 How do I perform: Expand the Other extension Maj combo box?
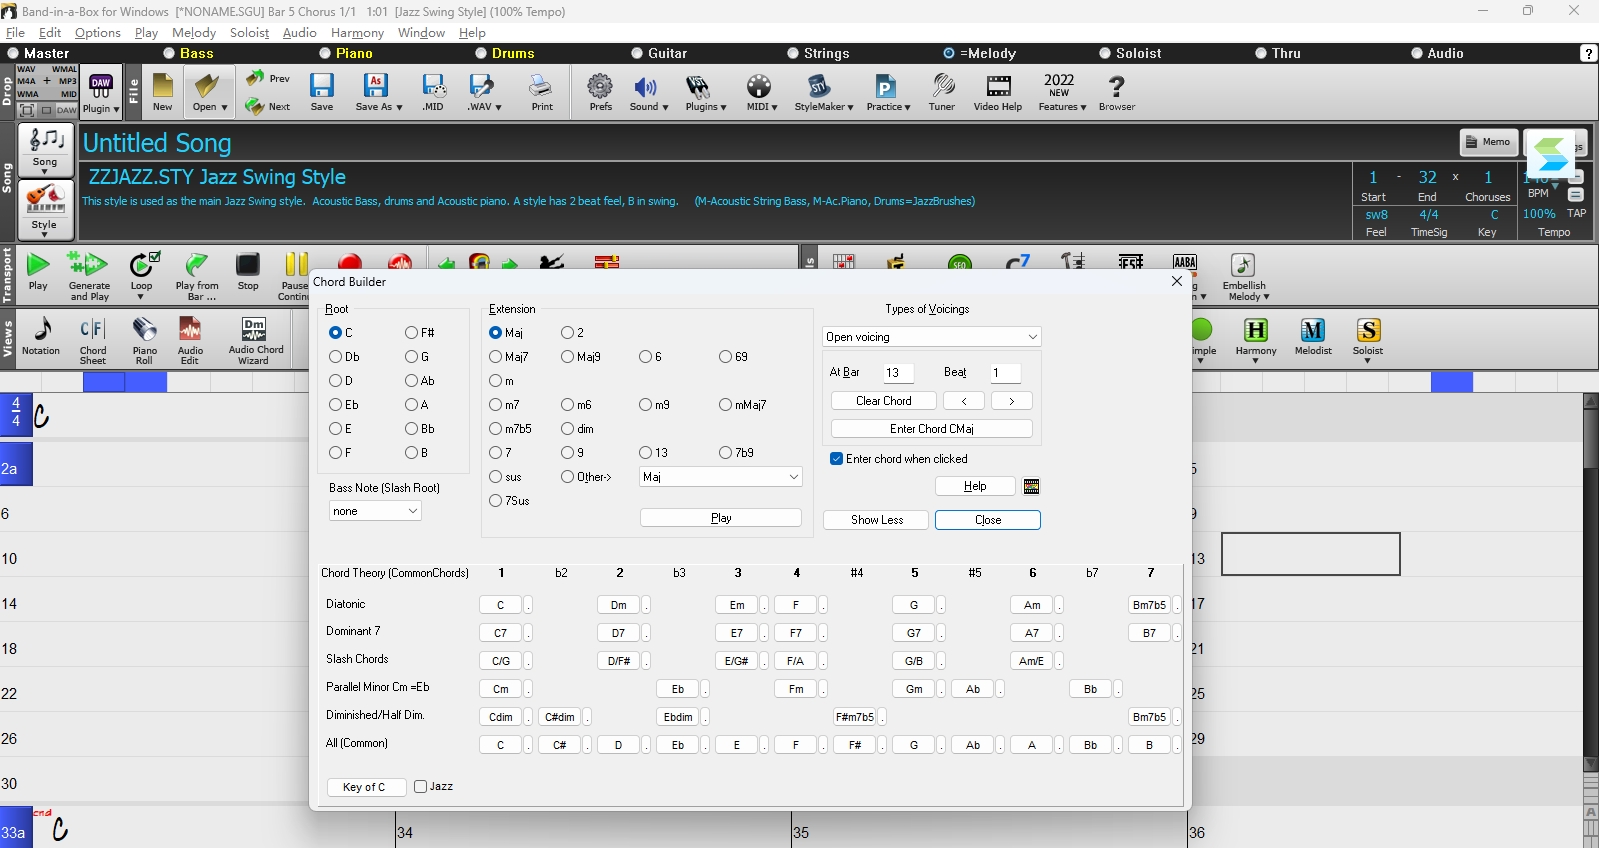pyautogui.click(x=721, y=477)
